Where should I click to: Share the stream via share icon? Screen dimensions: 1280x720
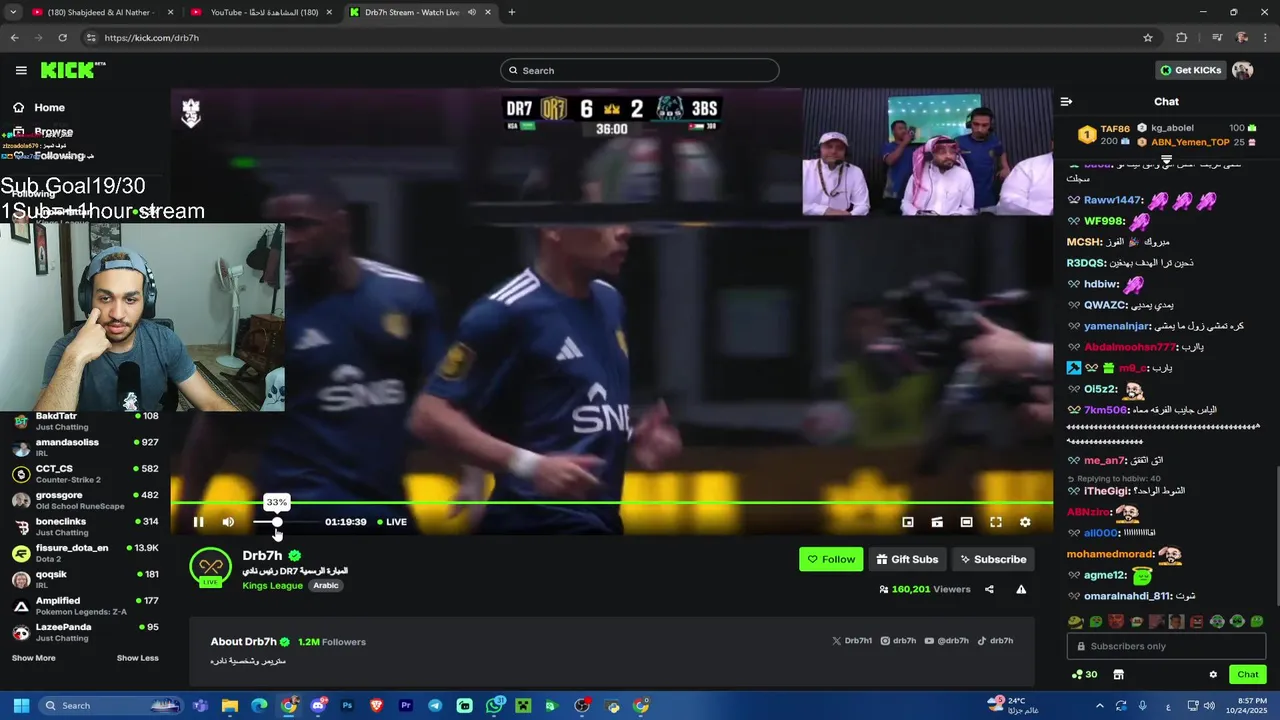coord(989,589)
